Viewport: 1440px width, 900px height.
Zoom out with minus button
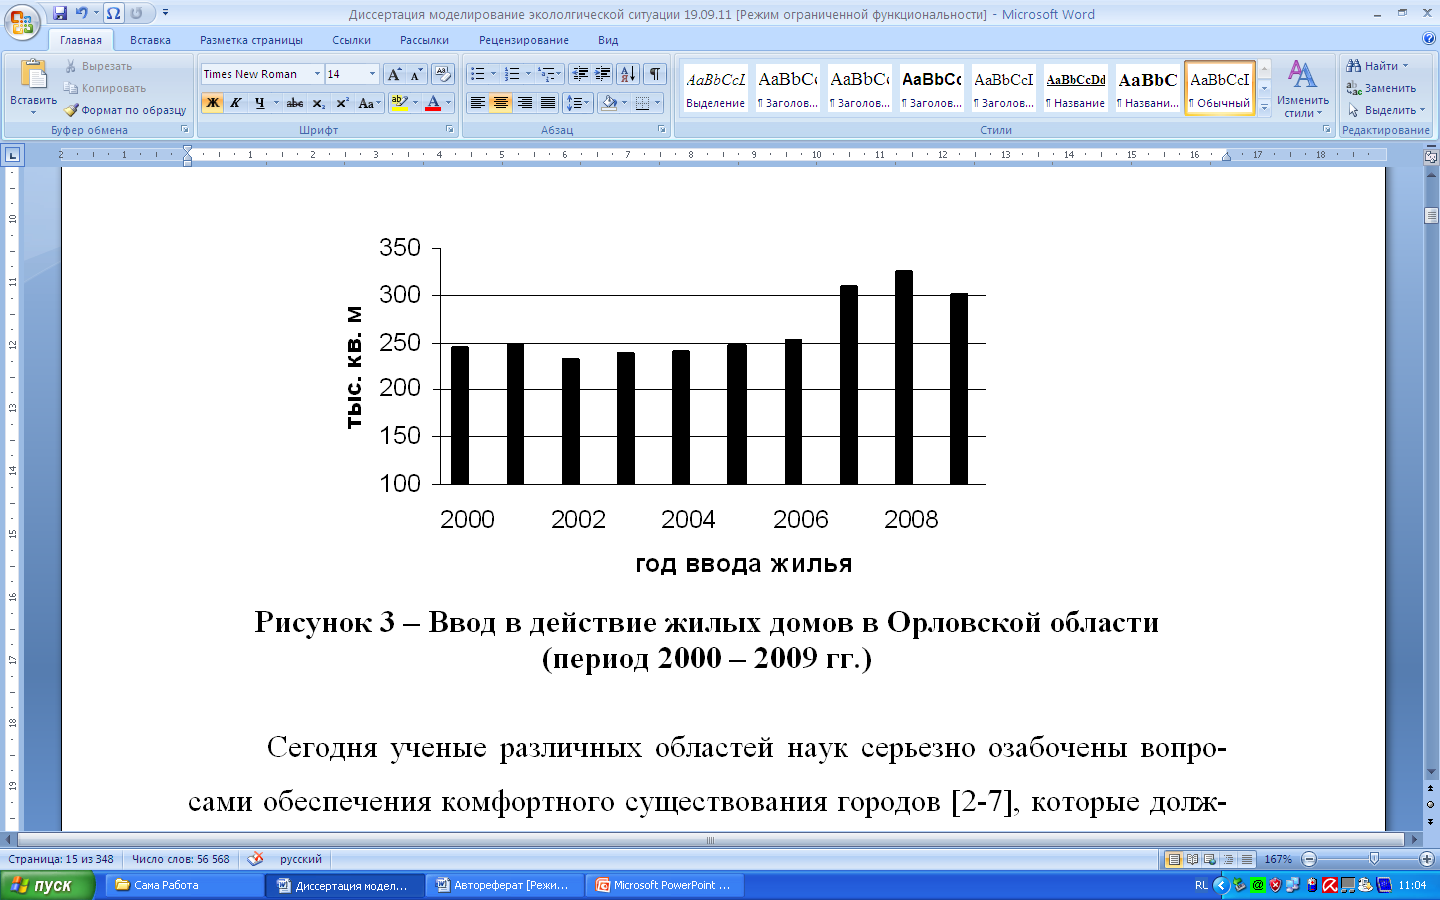1309,859
